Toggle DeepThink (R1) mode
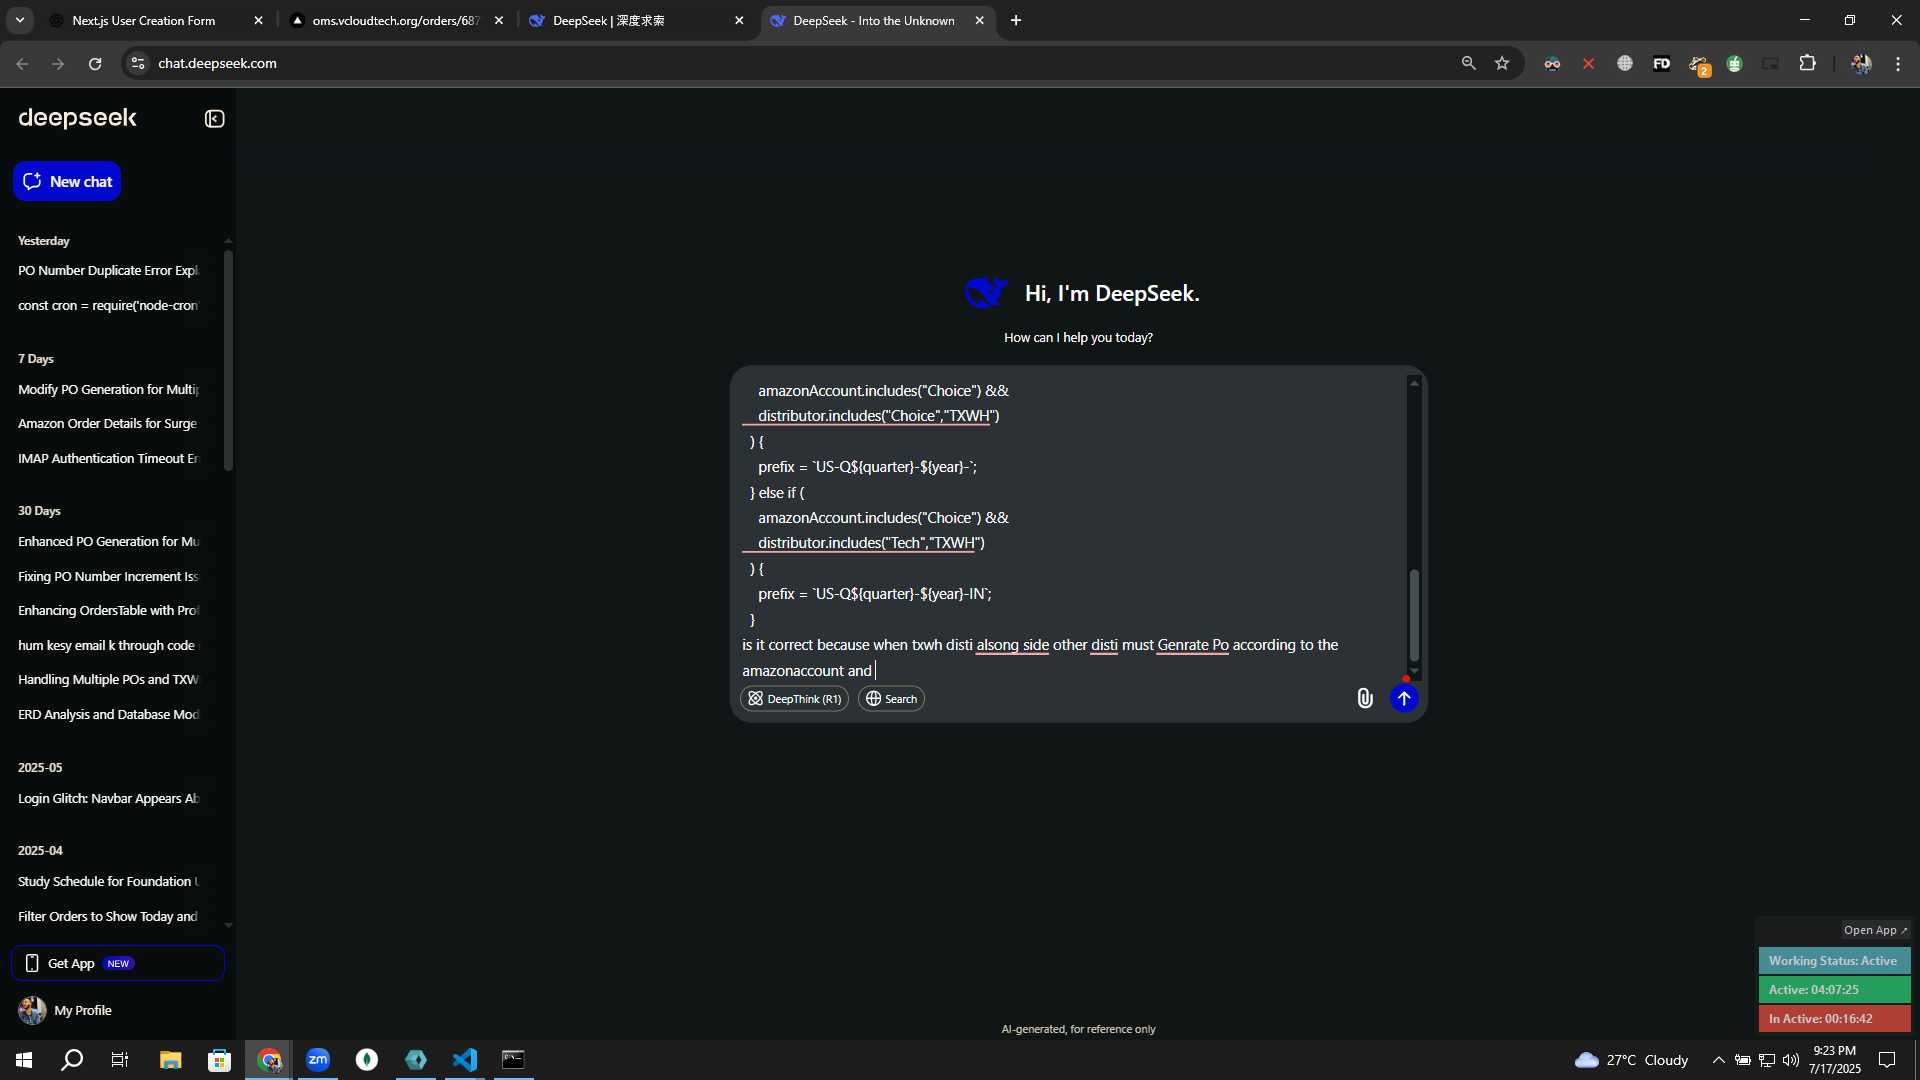The width and height of the screenshot is (1920, 1080). click(794, 699)
